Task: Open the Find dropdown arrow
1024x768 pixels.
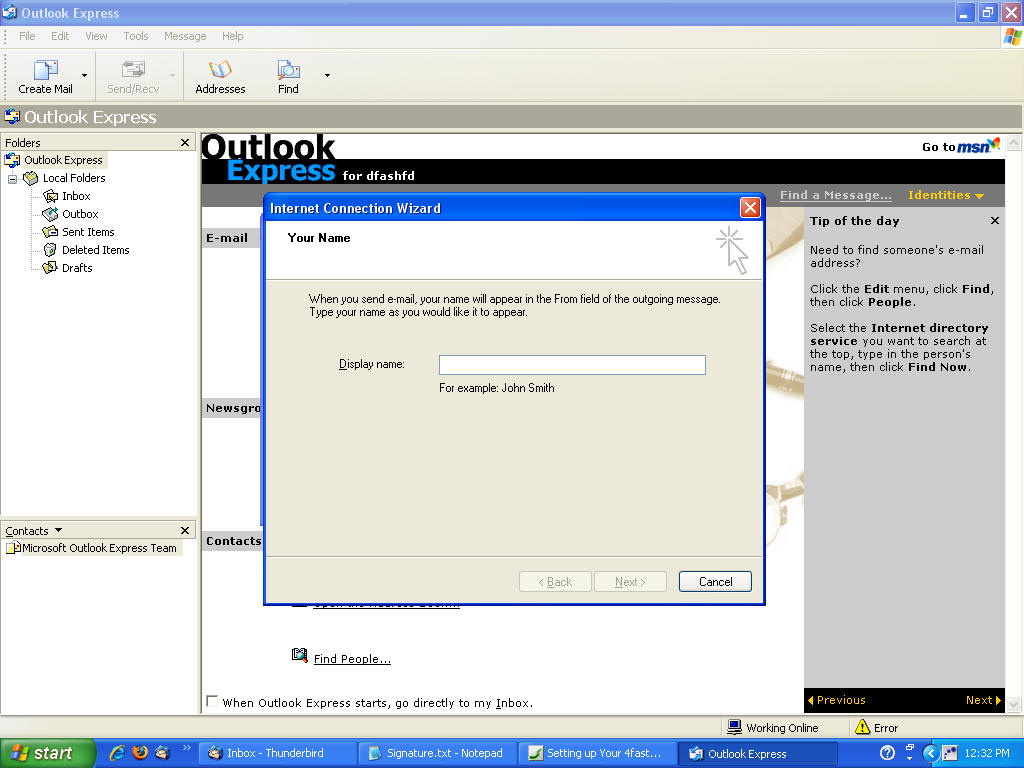Action: click(x=327, y=76)
